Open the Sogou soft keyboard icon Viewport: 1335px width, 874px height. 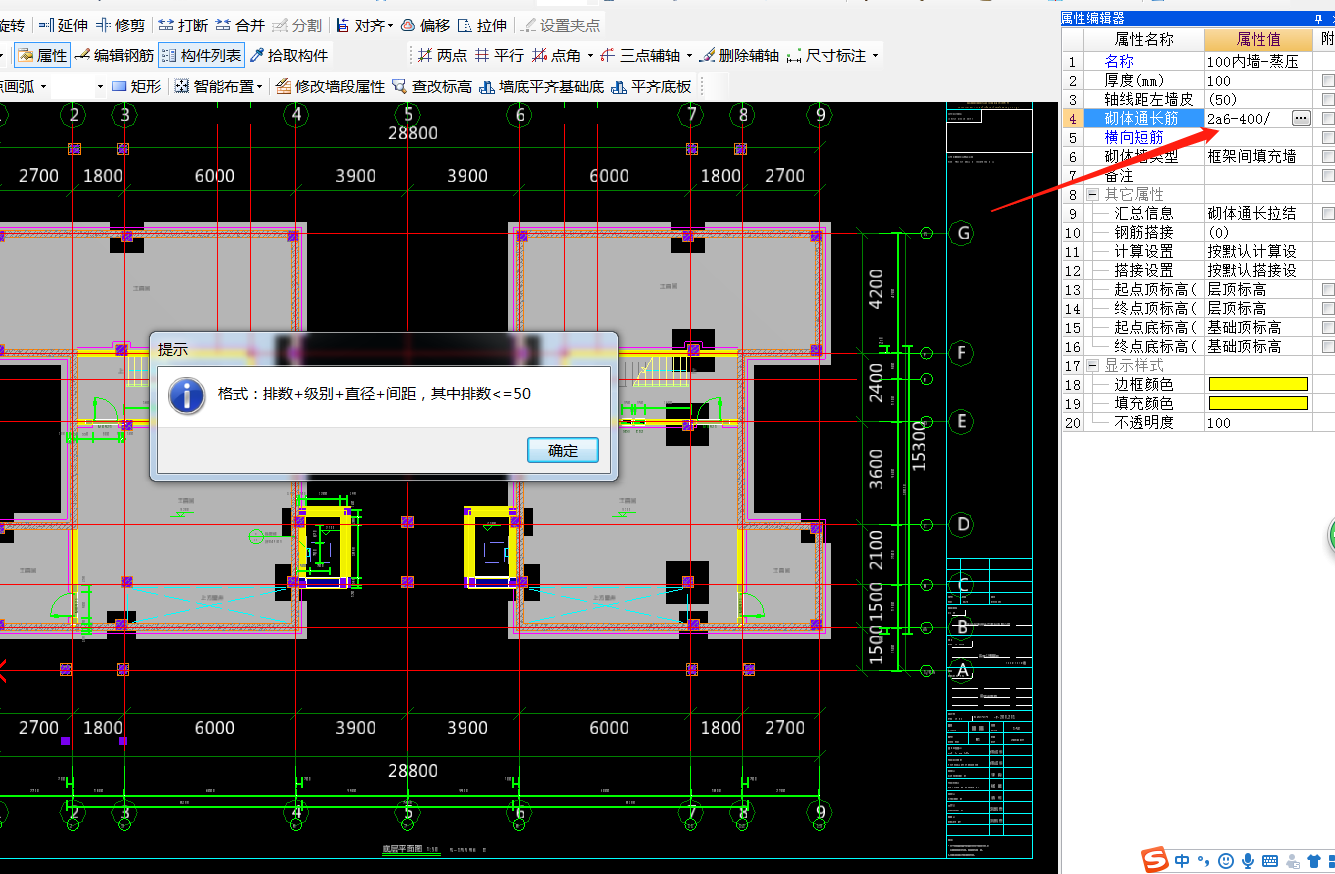pyautogui.click(x=1271, y=860)
